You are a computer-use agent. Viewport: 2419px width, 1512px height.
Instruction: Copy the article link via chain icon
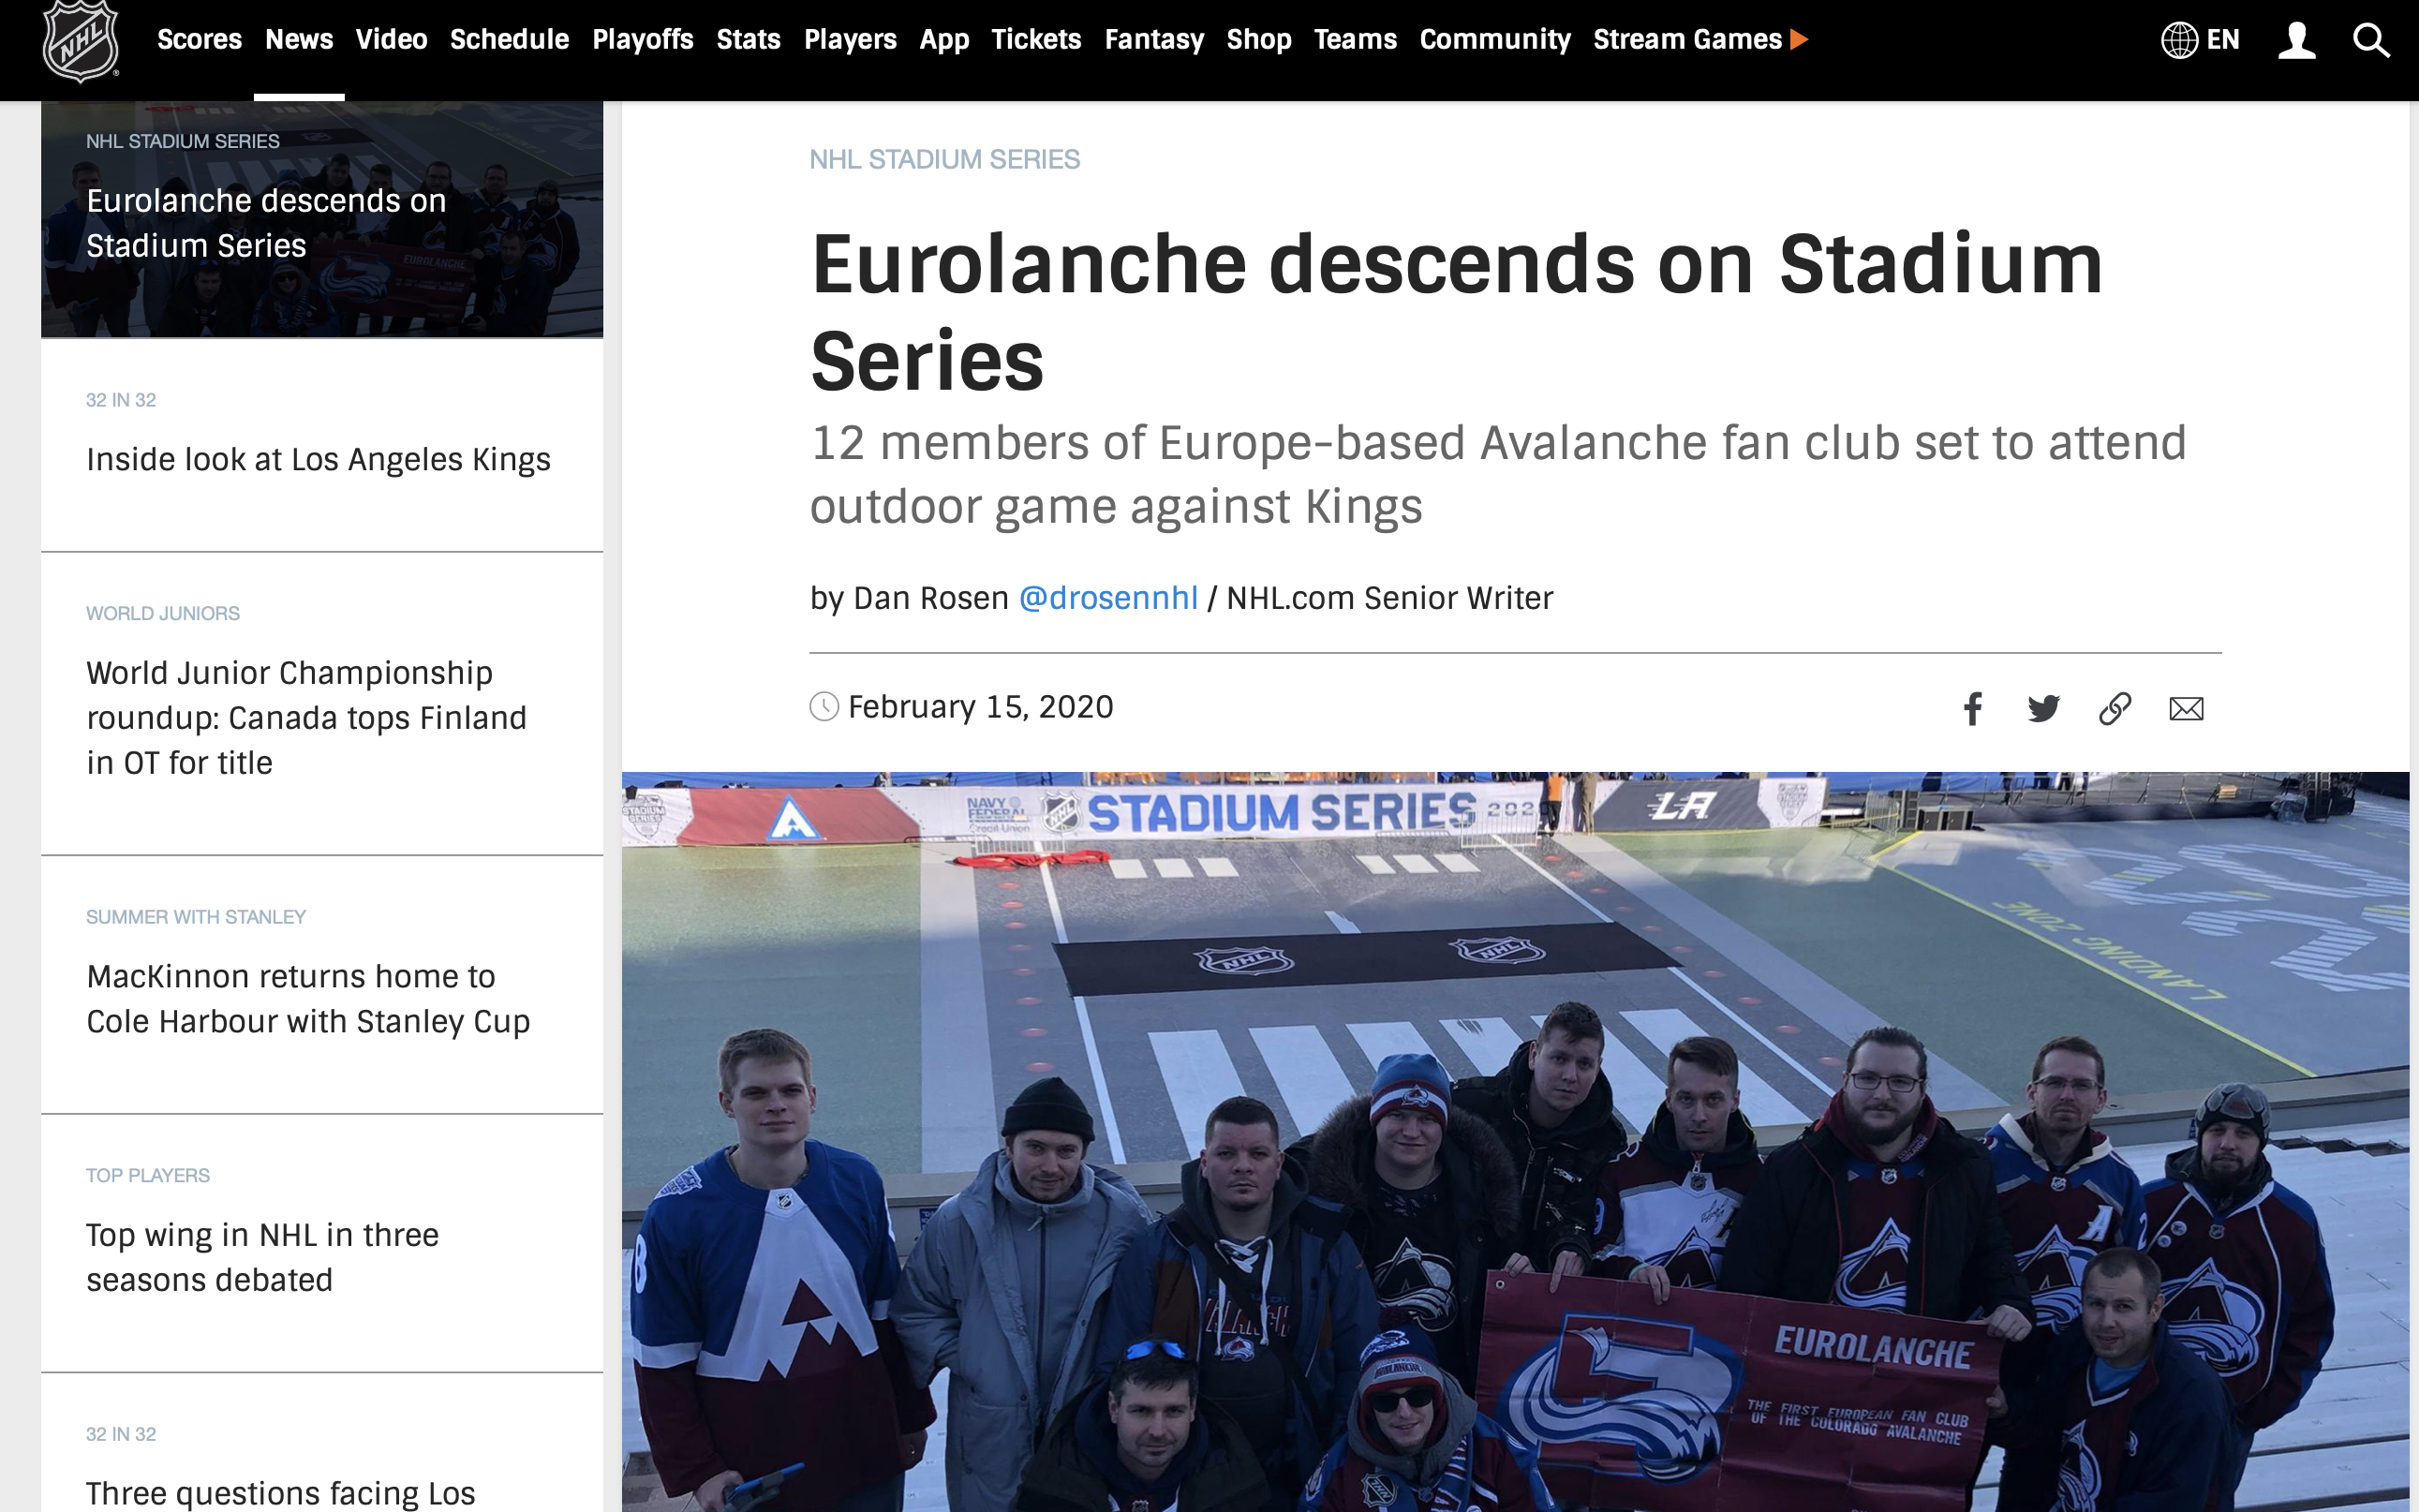(2115, 708)
